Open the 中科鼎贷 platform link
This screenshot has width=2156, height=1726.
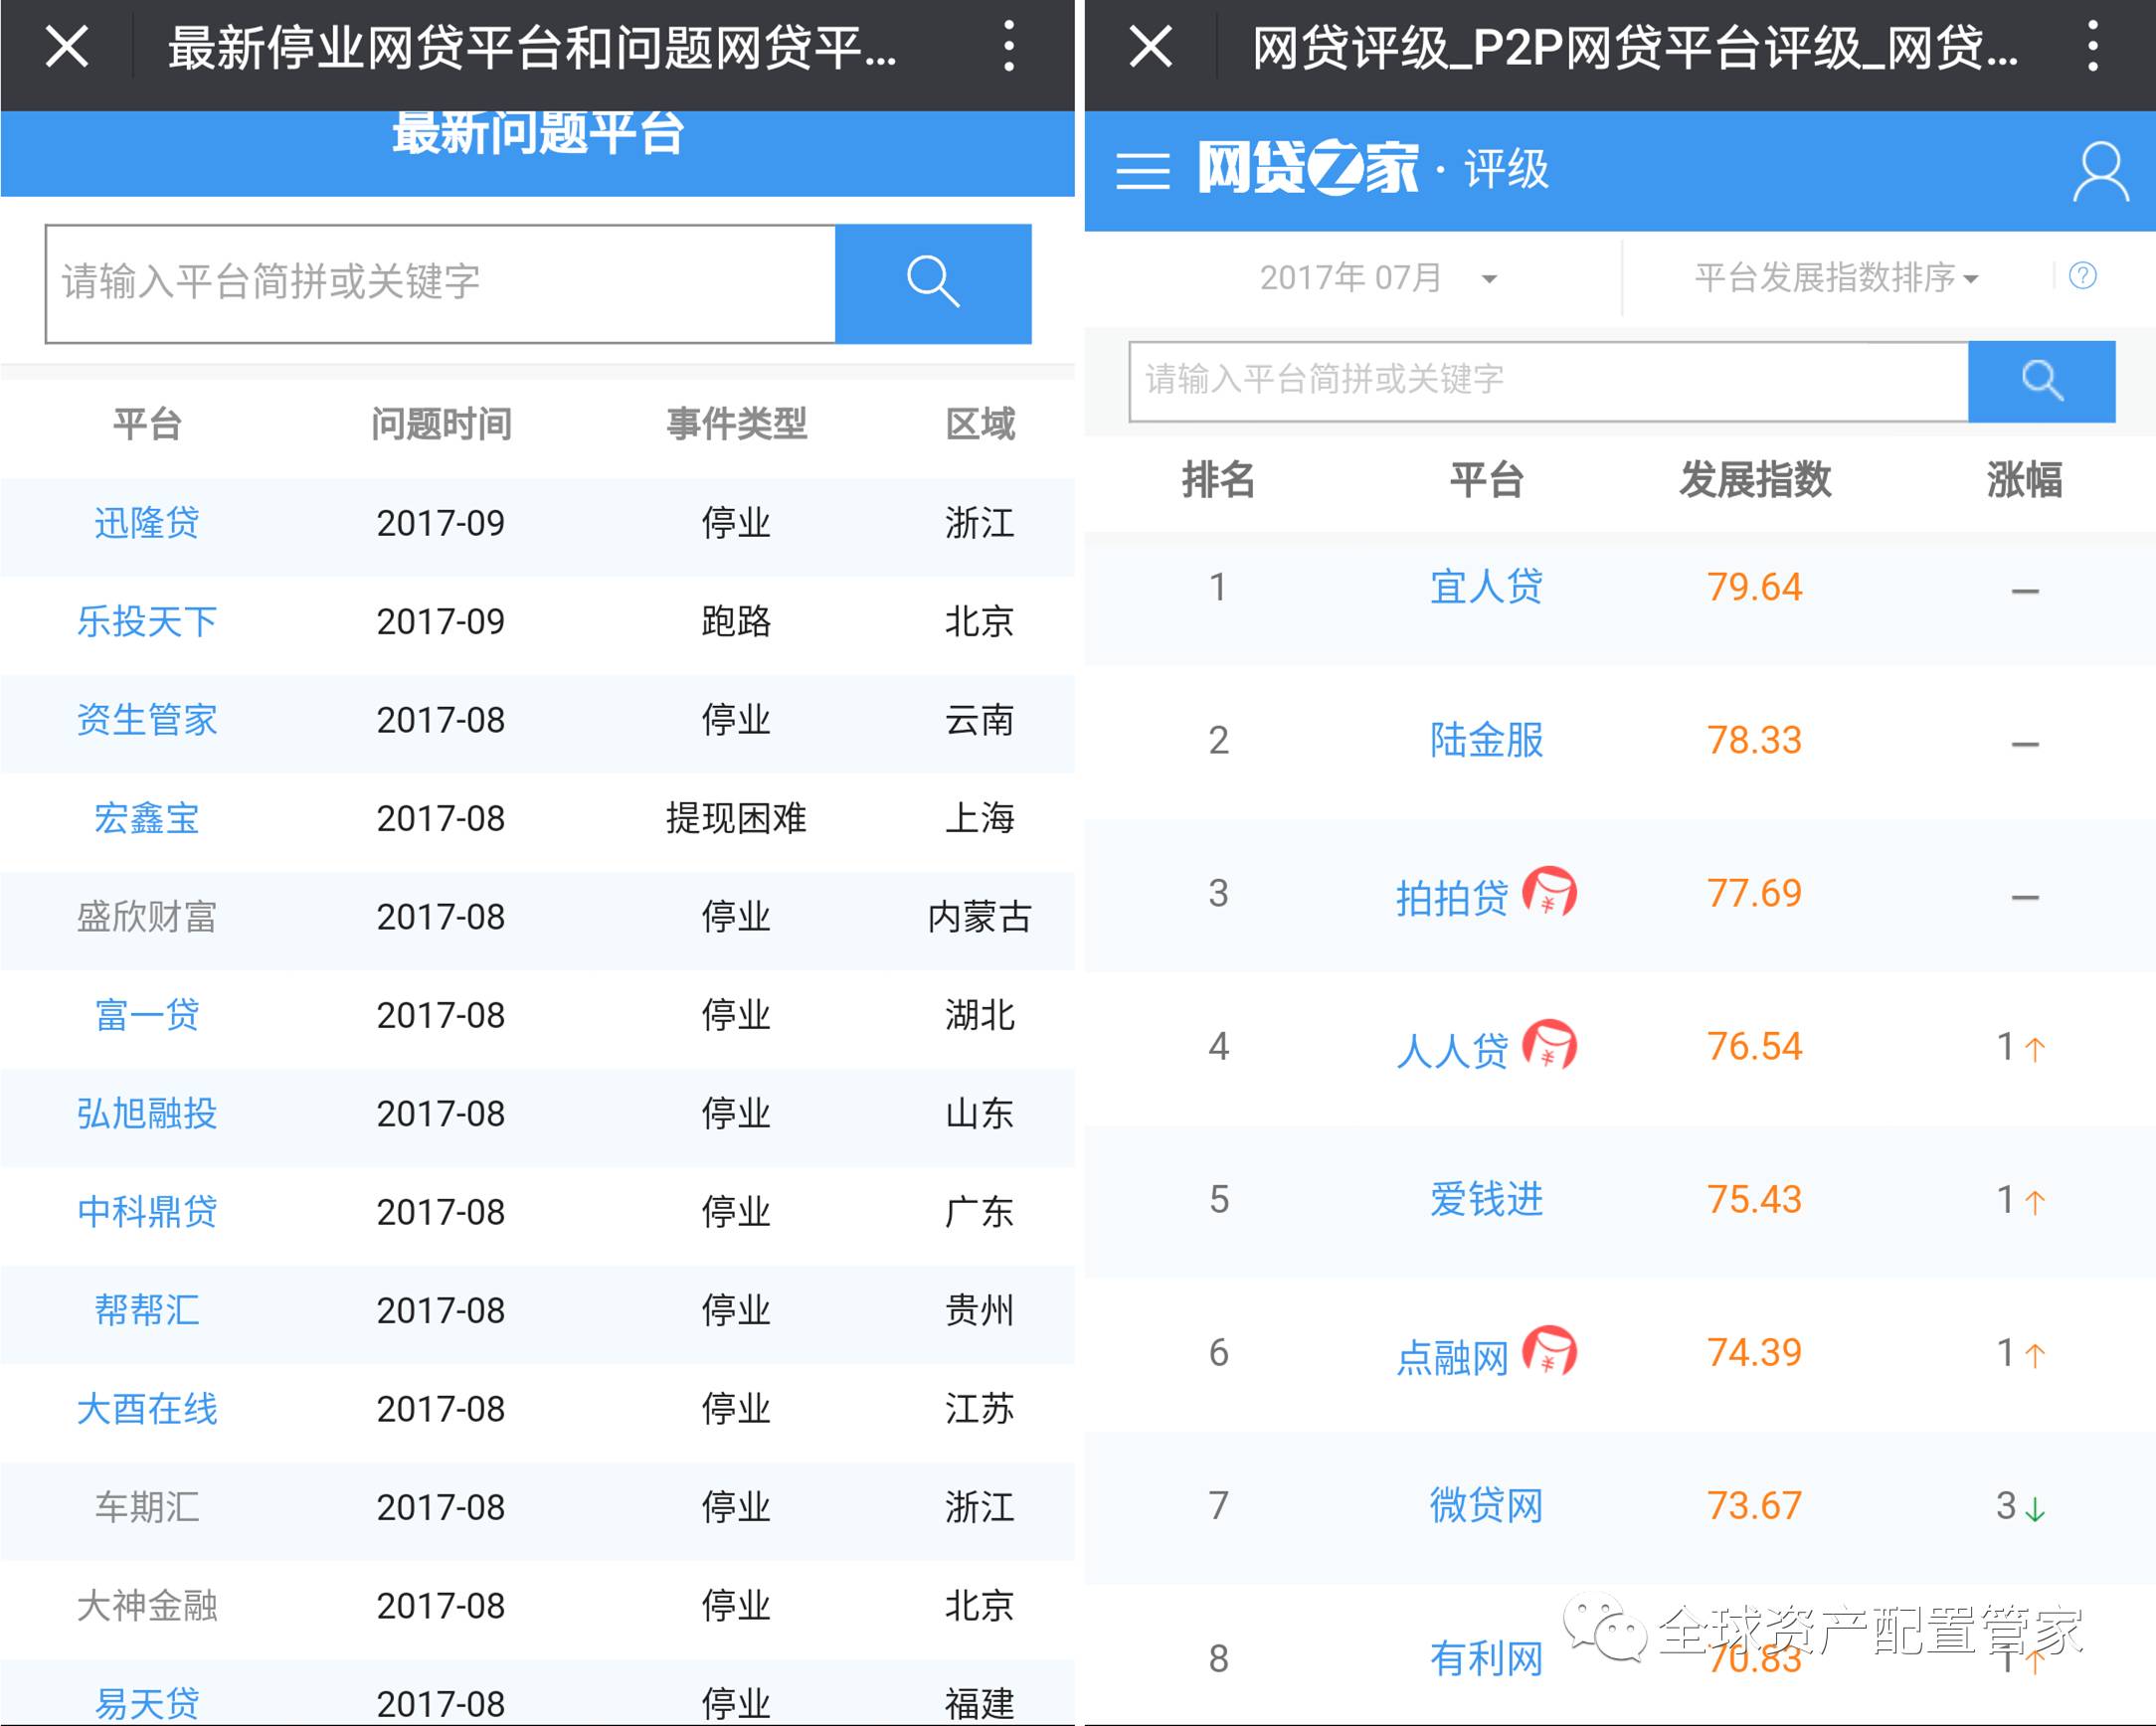click(147, 1212)
